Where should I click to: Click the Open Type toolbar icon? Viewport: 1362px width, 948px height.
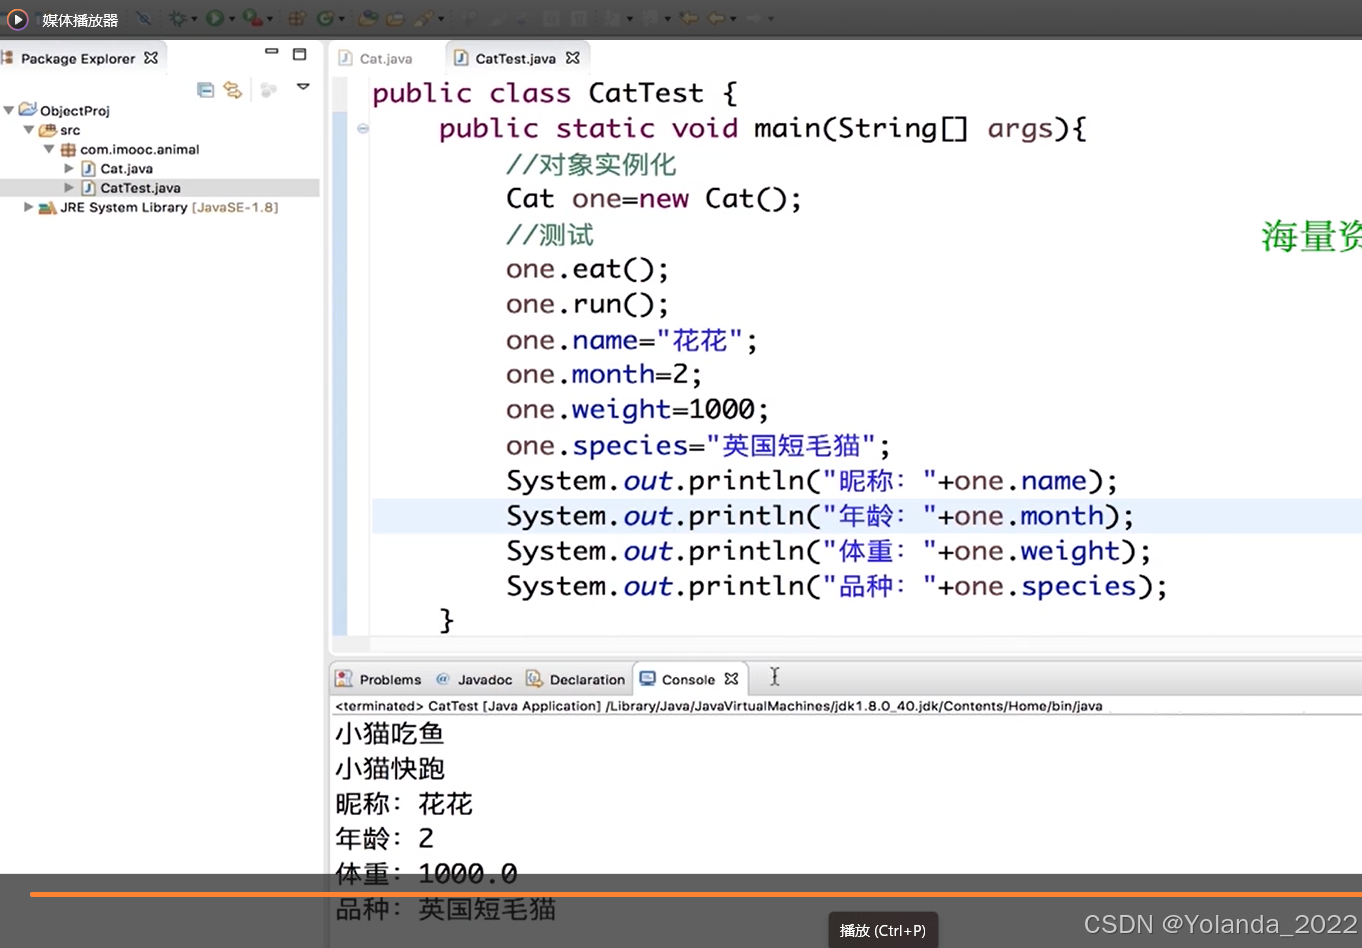coord(368,18)
